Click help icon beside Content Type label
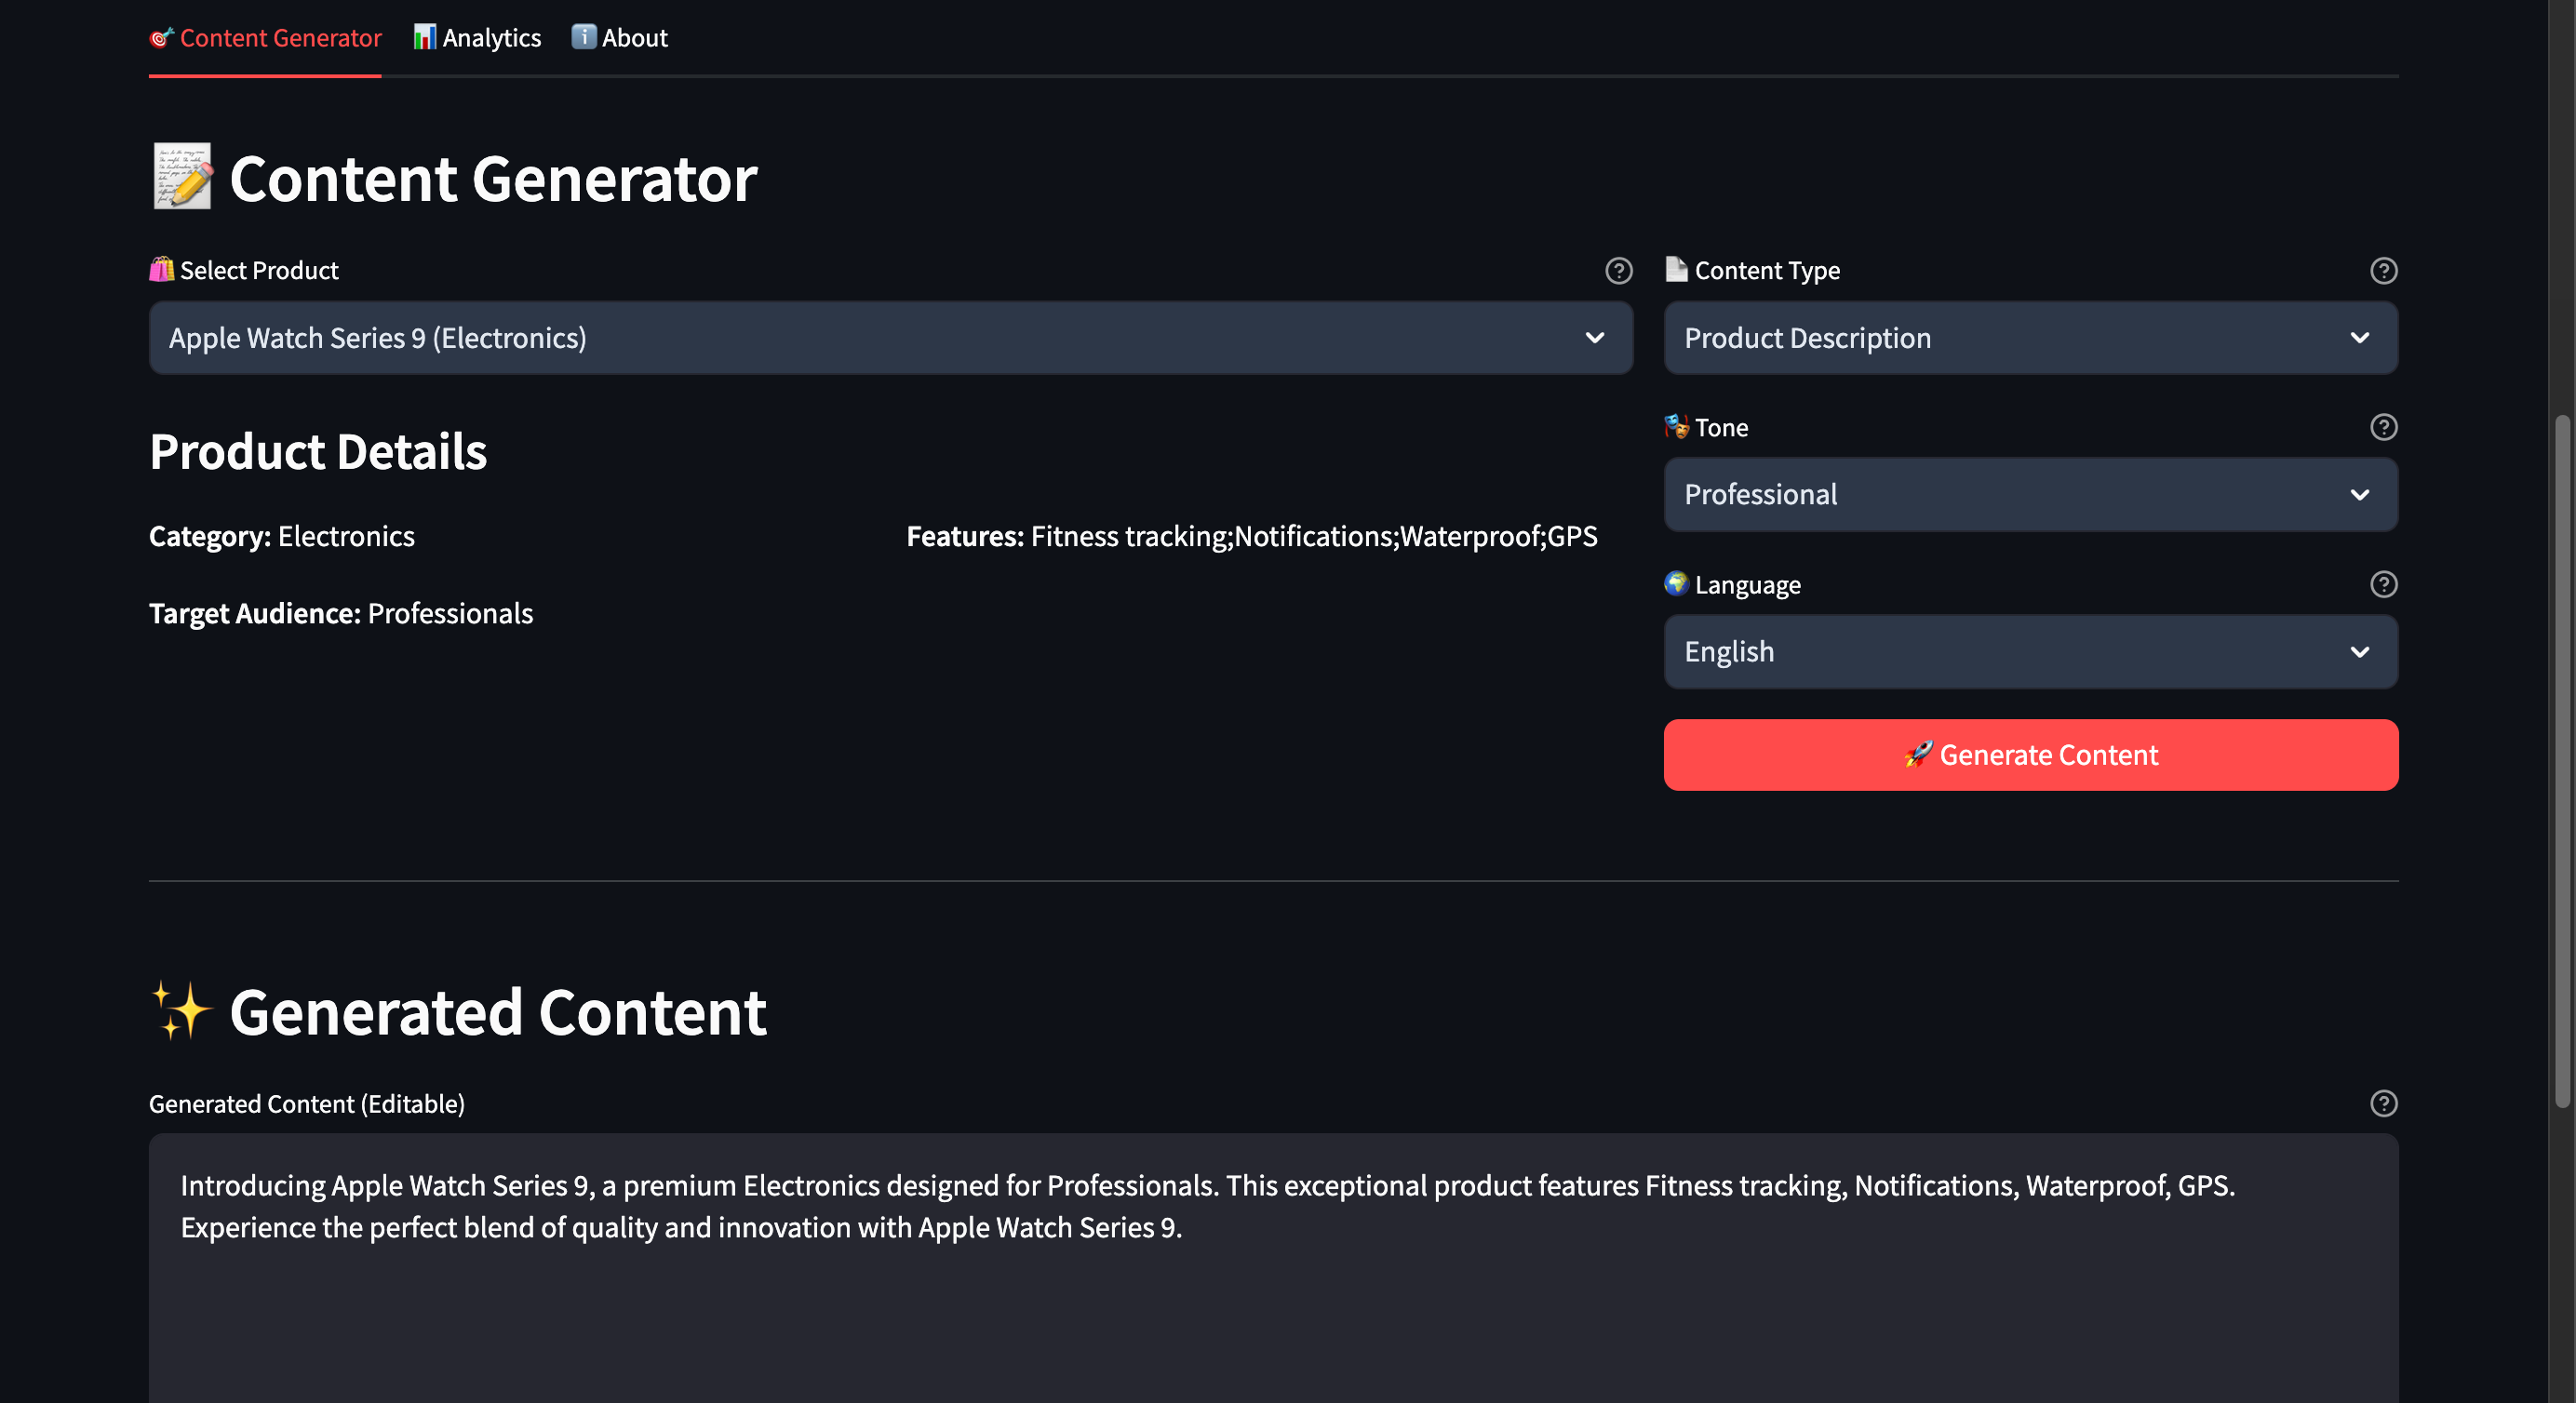Image resolution: width=2576 pixels, height=1403 pixels. [2383, 270]
